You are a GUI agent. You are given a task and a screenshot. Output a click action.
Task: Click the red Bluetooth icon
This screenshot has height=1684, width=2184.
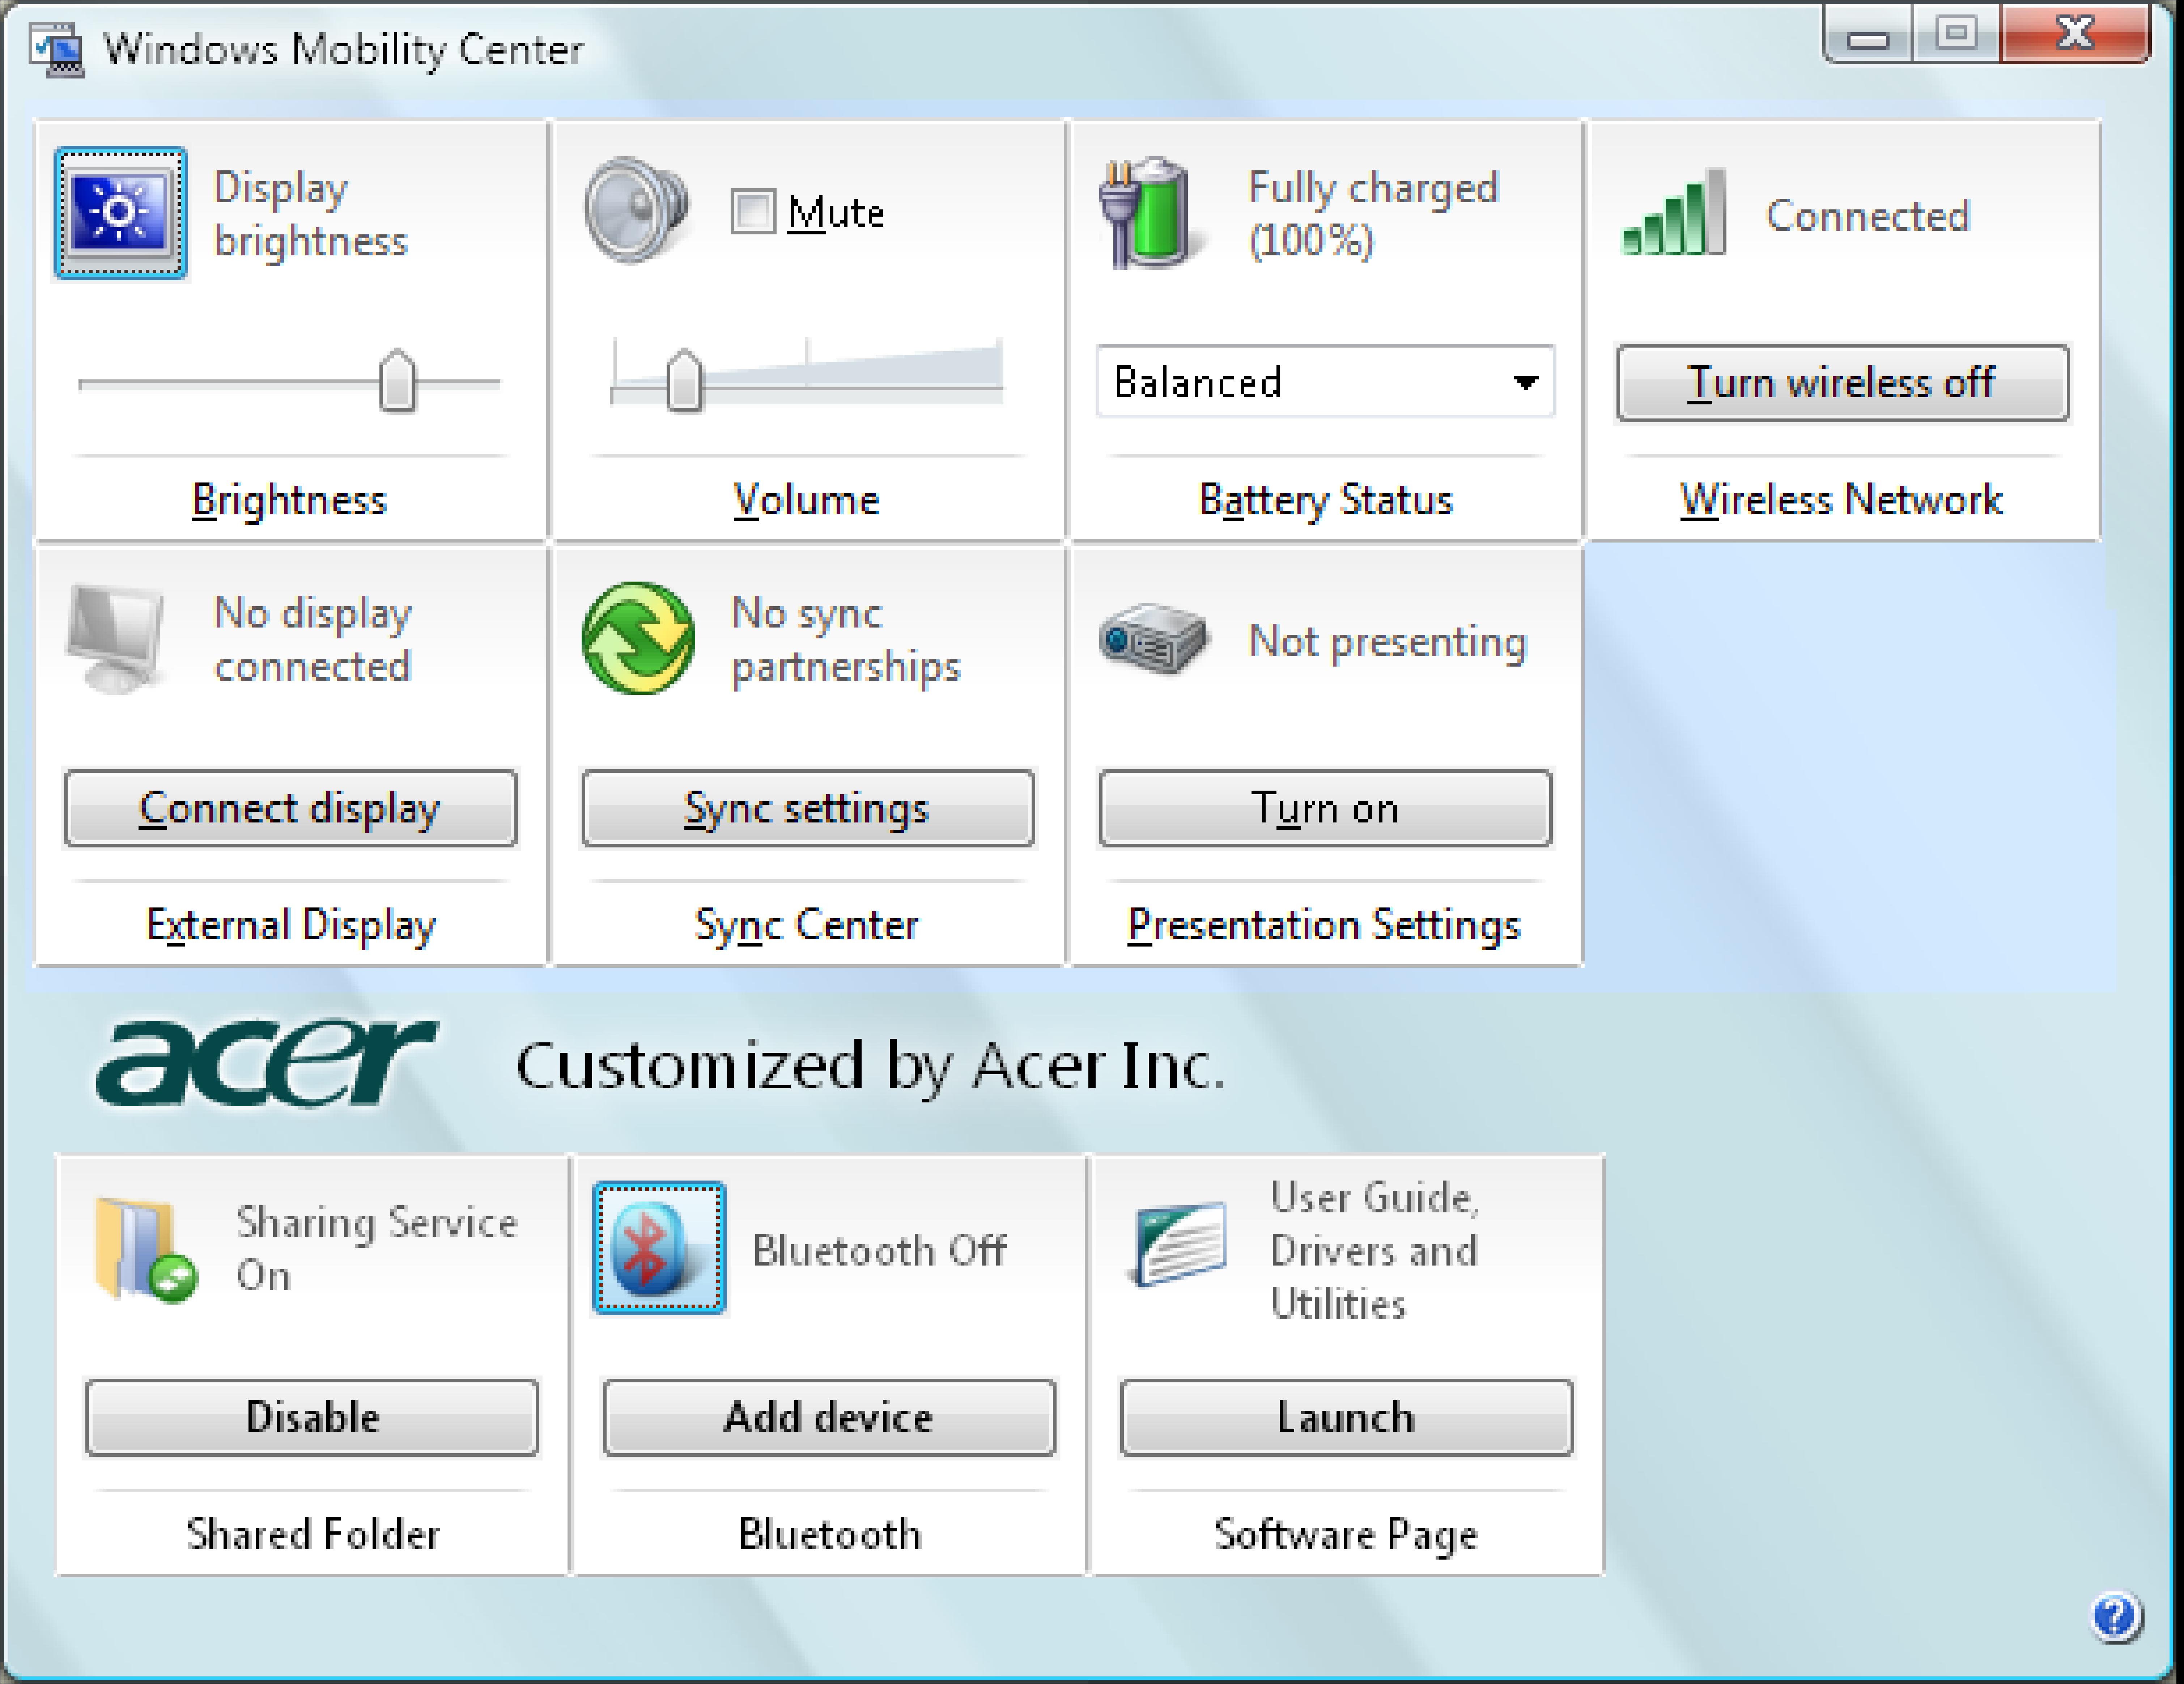coord(659,1248)
